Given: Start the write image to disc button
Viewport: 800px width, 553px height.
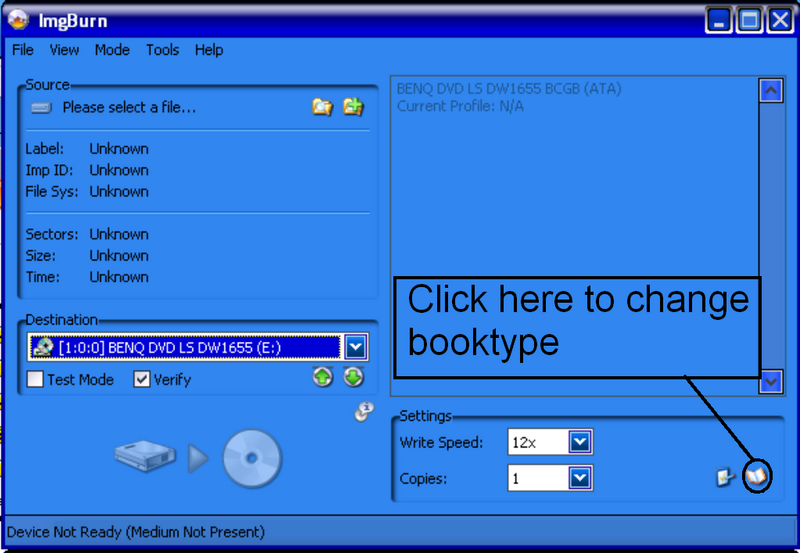Looking at the screenshot, I should coord(198,458).
